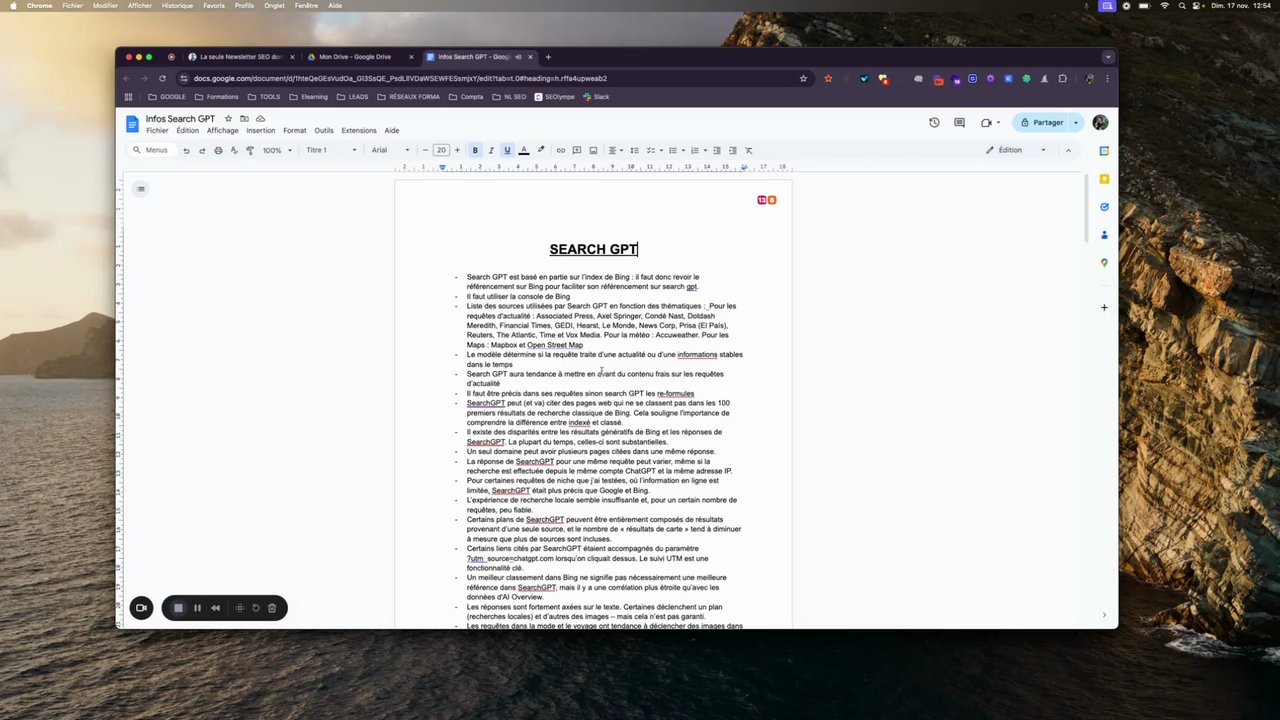The height and width of the screenshot is (720, 1280).
Task: Show the document outline icon
Action: (x=141, y=189)
